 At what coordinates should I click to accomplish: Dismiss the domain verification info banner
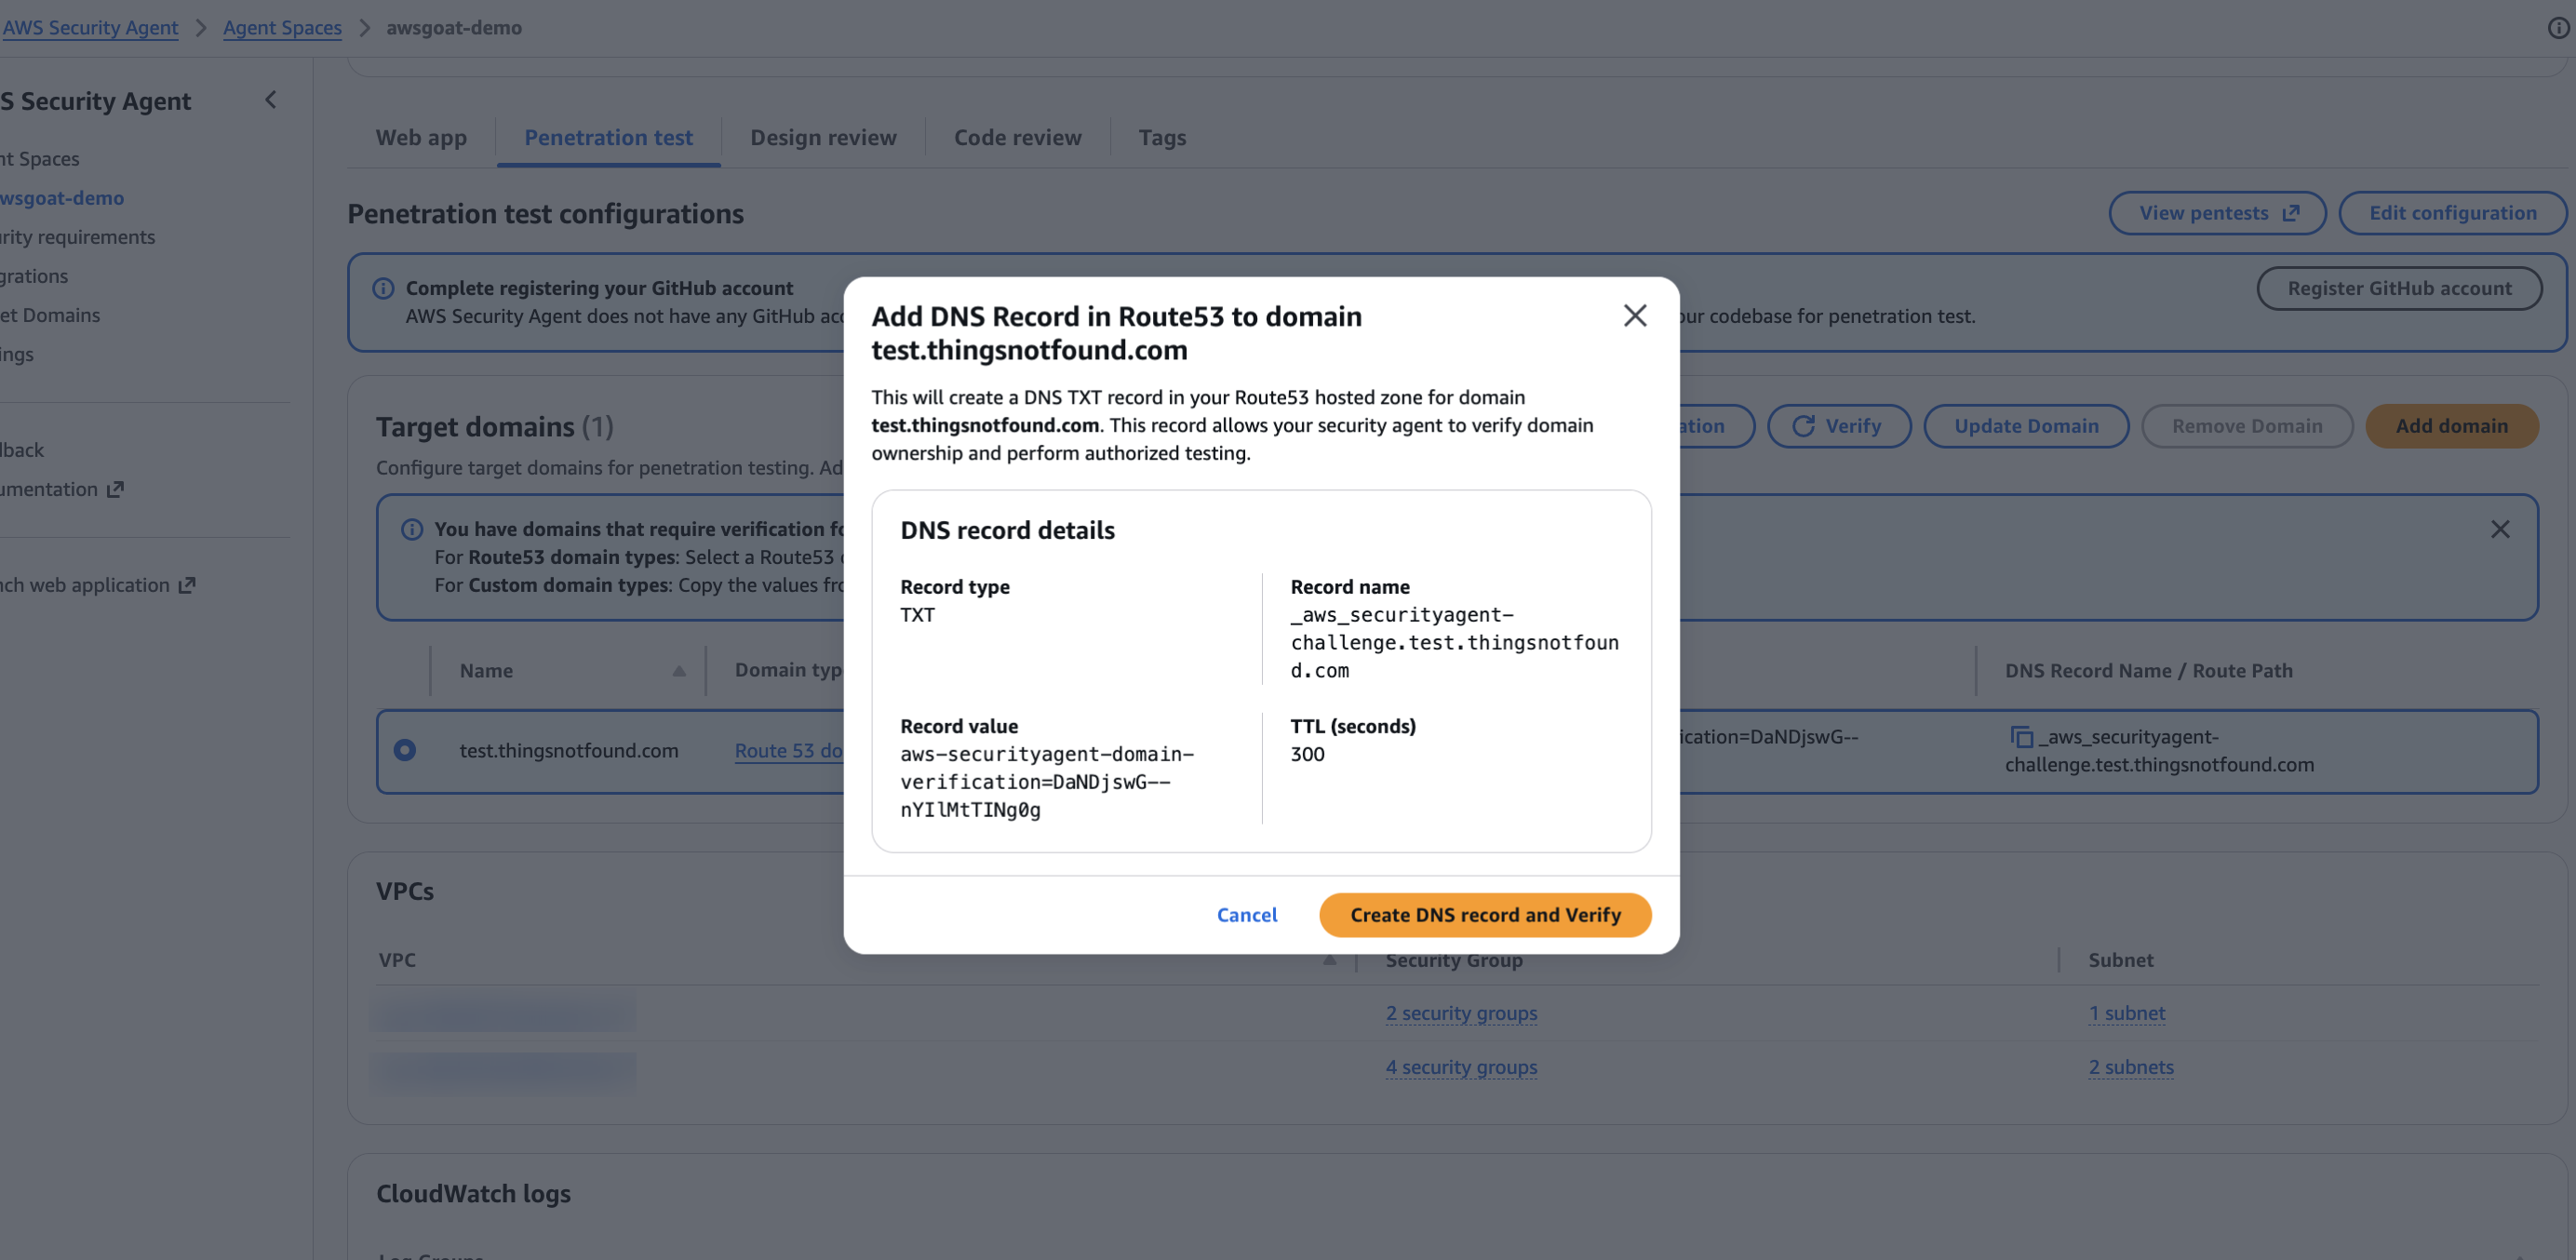(2501, 529)
